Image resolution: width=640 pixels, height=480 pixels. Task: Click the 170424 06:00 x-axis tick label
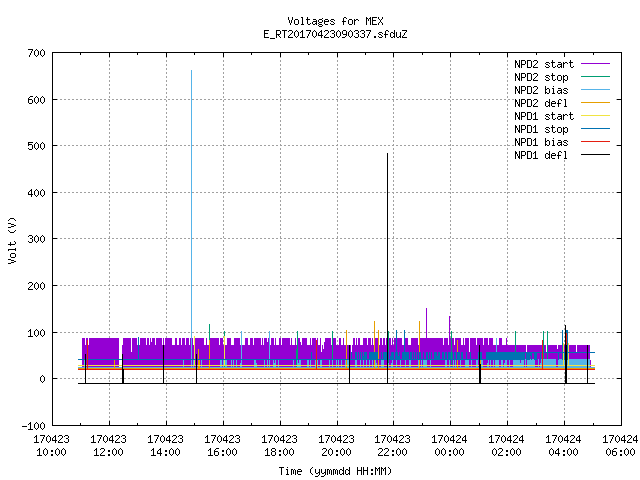point(620,446)
